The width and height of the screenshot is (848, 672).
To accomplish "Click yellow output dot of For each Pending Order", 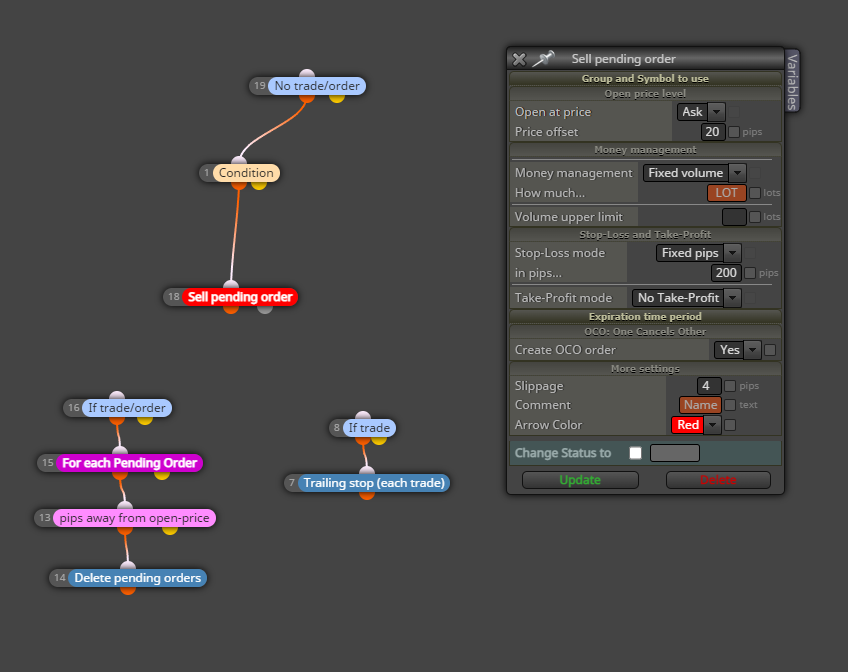I will [162, 475].
